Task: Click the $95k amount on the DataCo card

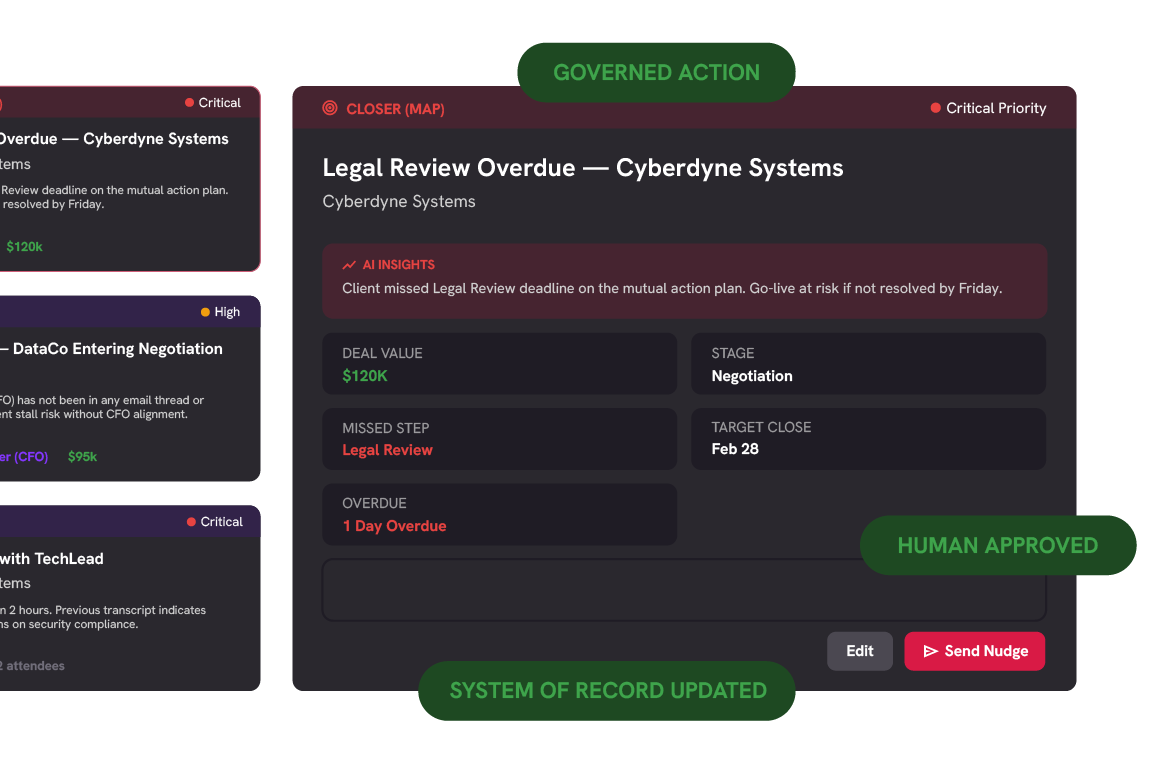Action: click(x=82, y=456)
